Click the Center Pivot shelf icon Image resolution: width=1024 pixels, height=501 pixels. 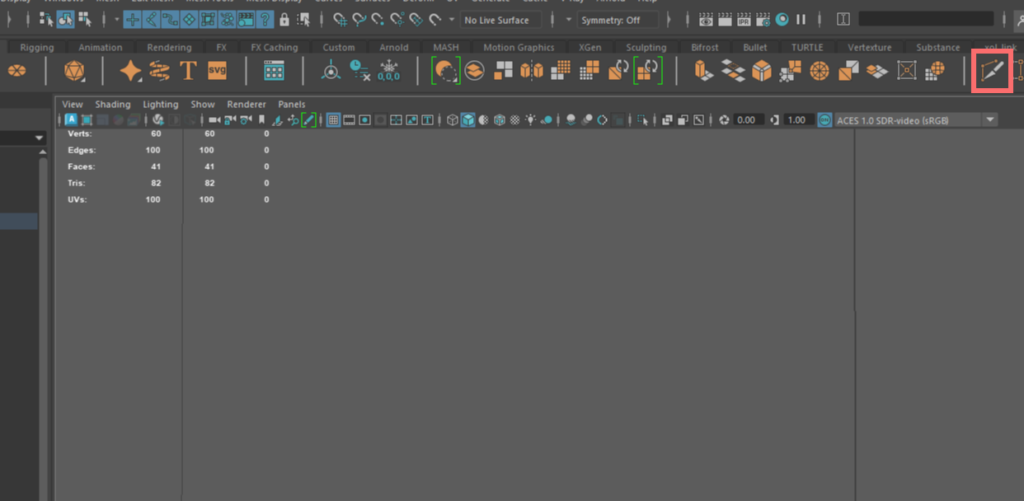[330, 71]
